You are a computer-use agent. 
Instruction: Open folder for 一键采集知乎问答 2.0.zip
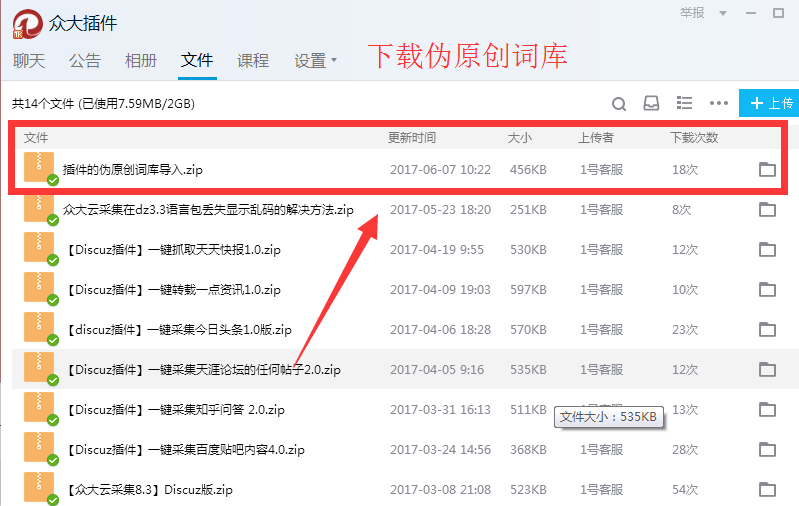tap(767, 410)
